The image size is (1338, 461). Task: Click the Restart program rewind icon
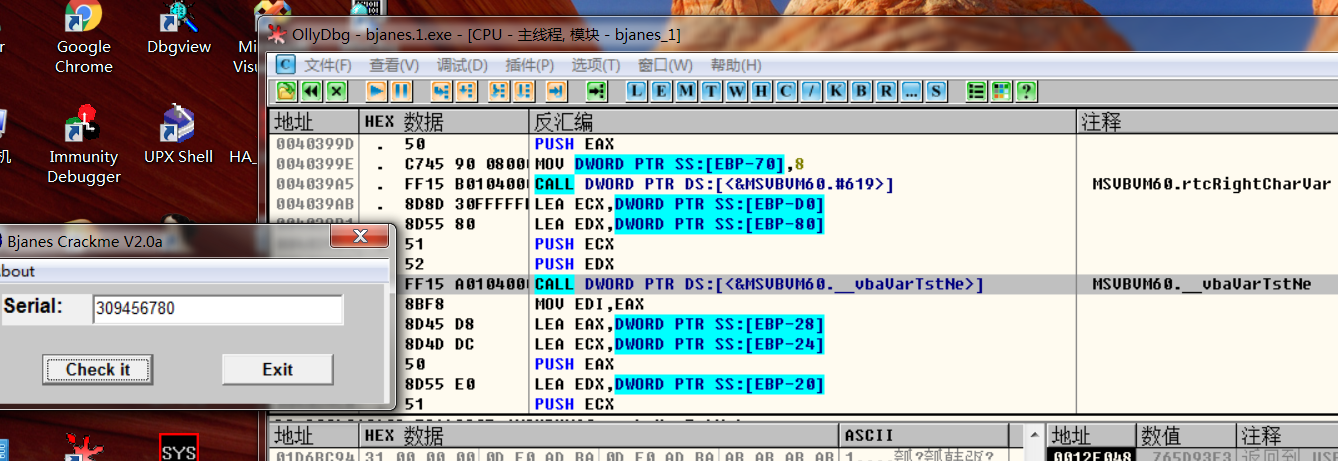(311, 92)
